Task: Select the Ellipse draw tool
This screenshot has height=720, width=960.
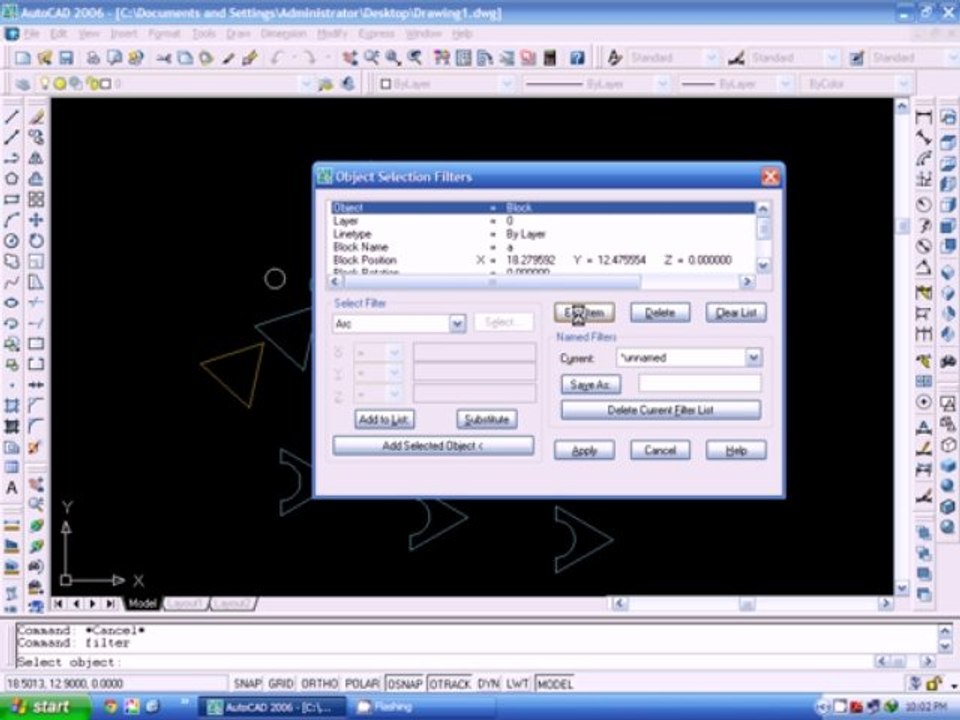Action: (x=12, y=303)
